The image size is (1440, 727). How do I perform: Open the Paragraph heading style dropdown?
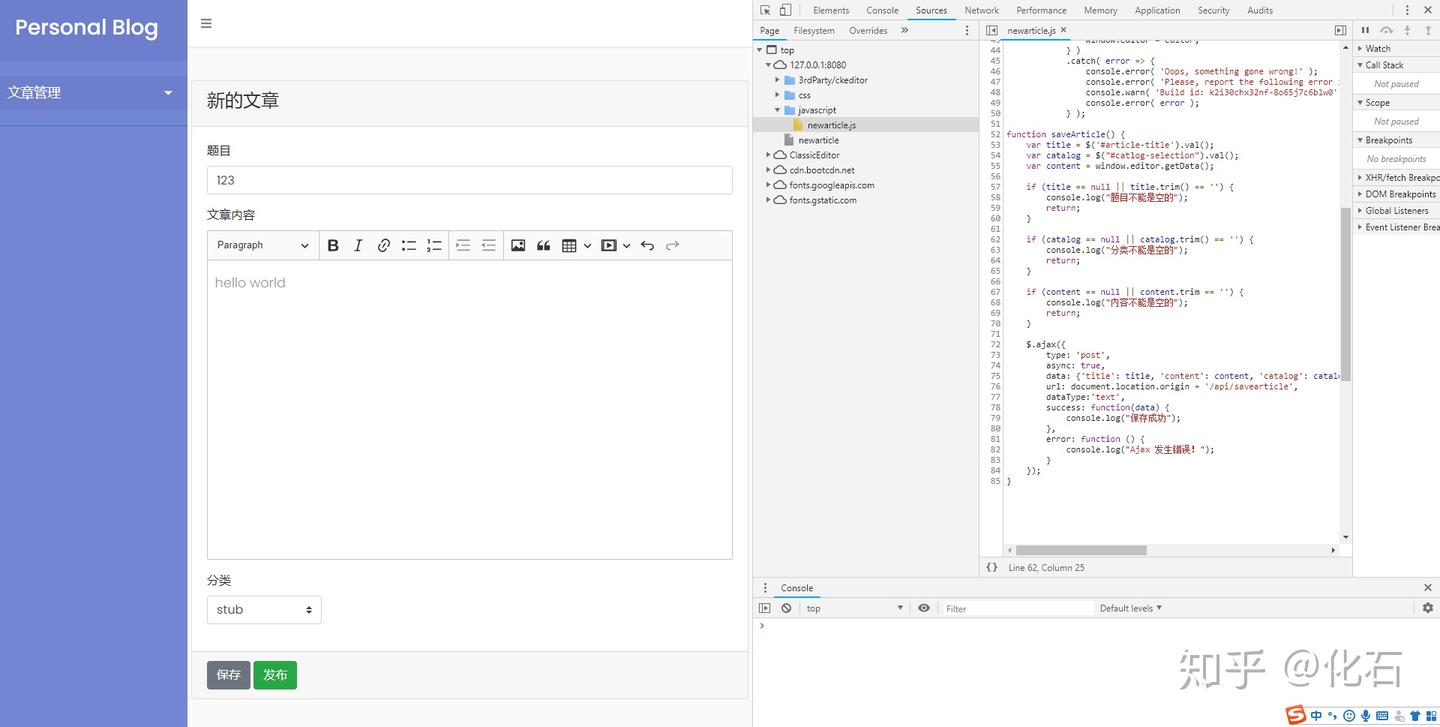coord(263,245)
